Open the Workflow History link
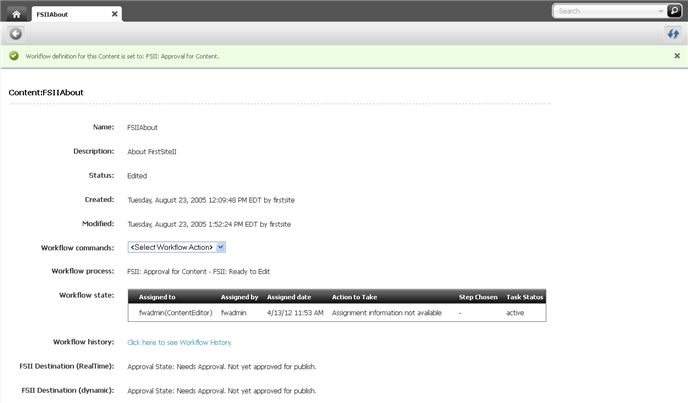 (179, 342)
